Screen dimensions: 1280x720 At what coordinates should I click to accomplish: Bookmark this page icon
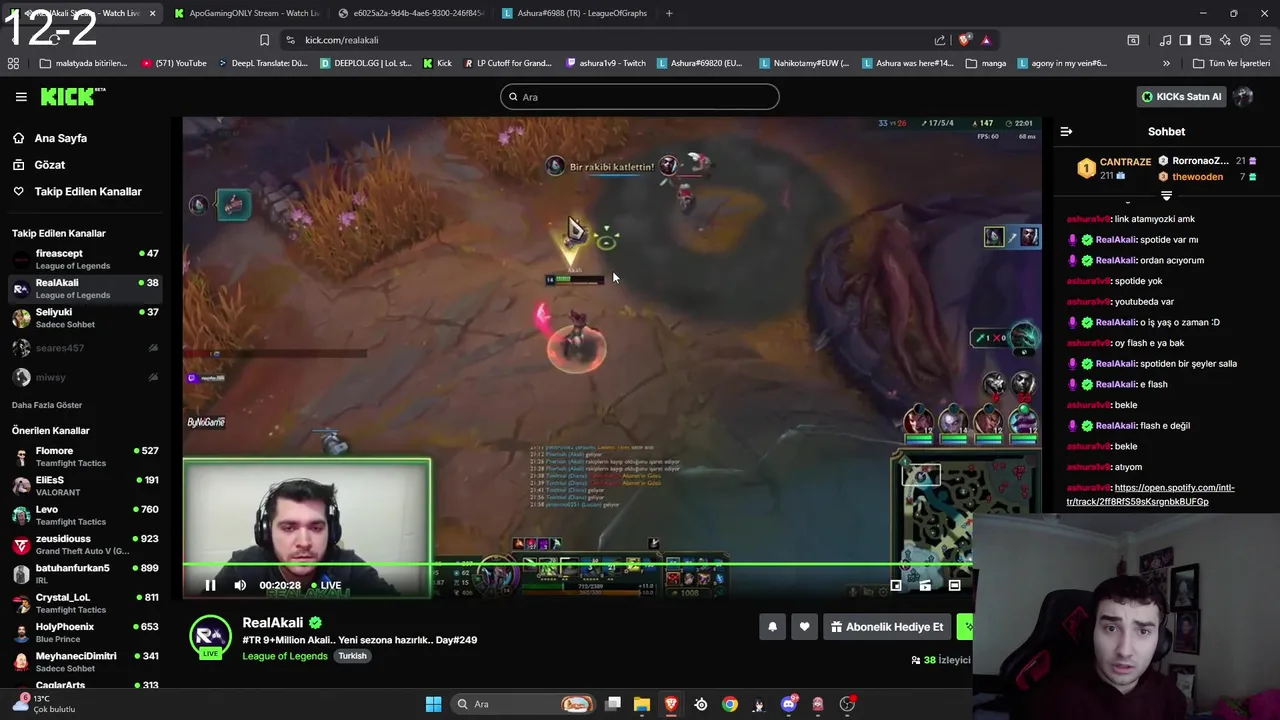264,40
